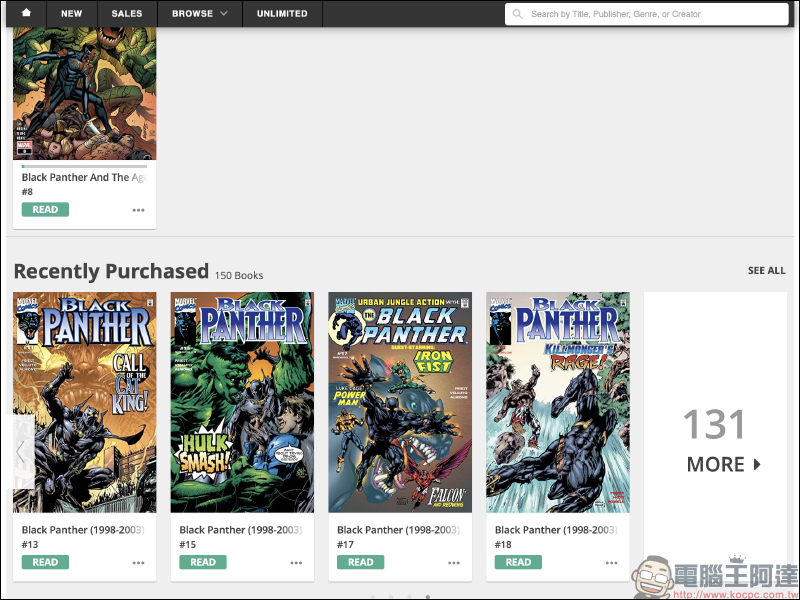
Task: Read Black Panther (1998-2003) #18
Action: point(518,562)
